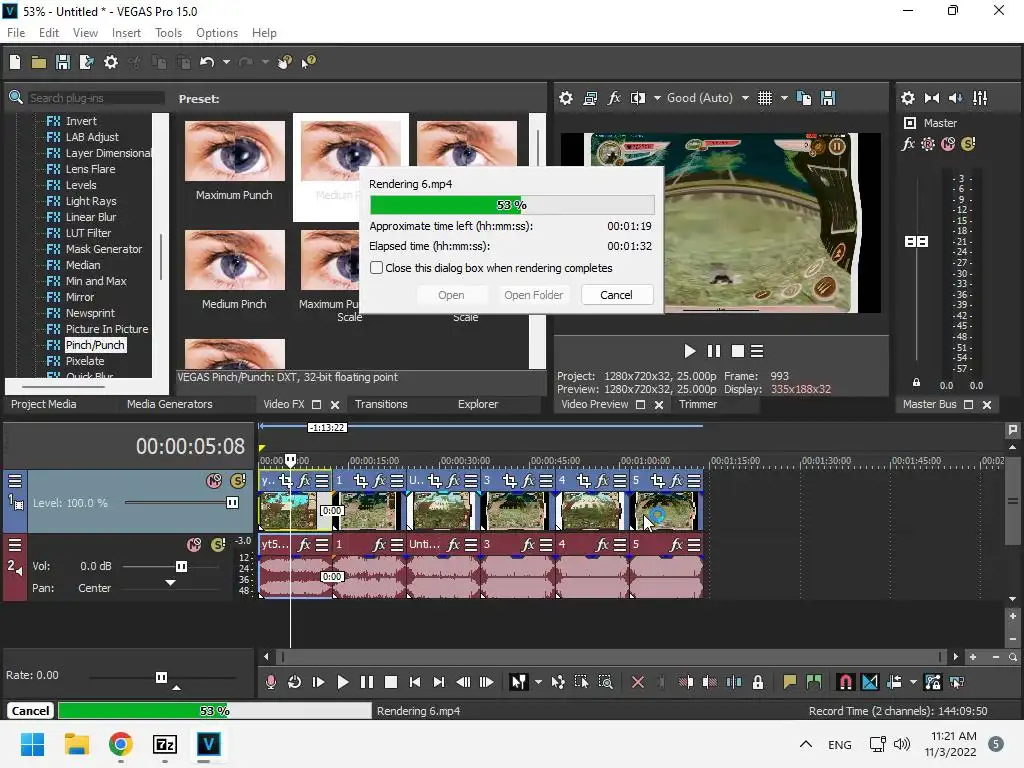Image resolution: width=1024 pixels, height=768 pixels.
Task: Mute audio track 2
Action: pyautogui.click(x=194, y=545)
